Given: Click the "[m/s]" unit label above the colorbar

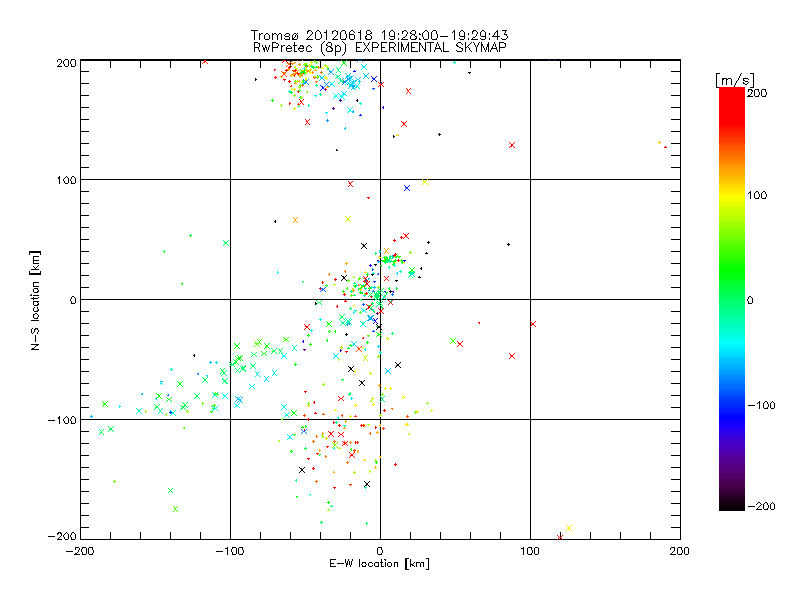Looking at the screenshot, I should click(x=734, y=80).
